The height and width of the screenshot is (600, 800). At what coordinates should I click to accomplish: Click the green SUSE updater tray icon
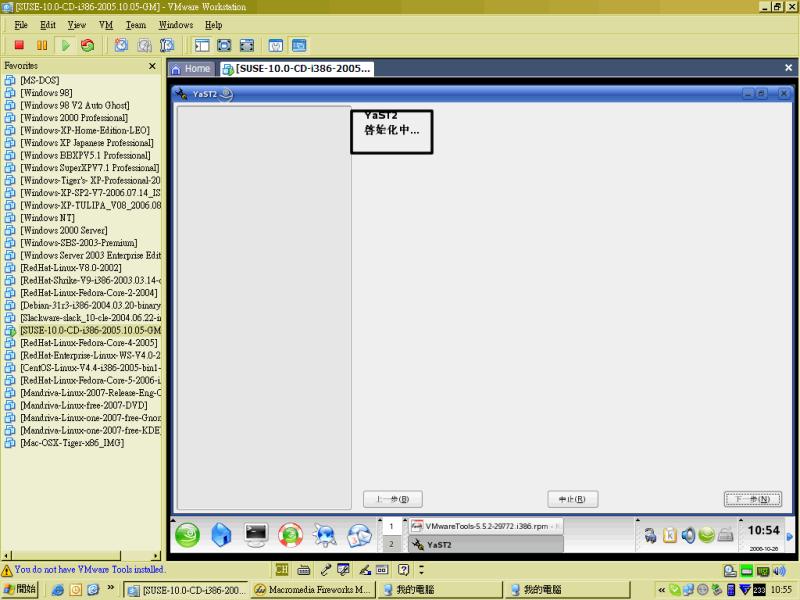707,535
